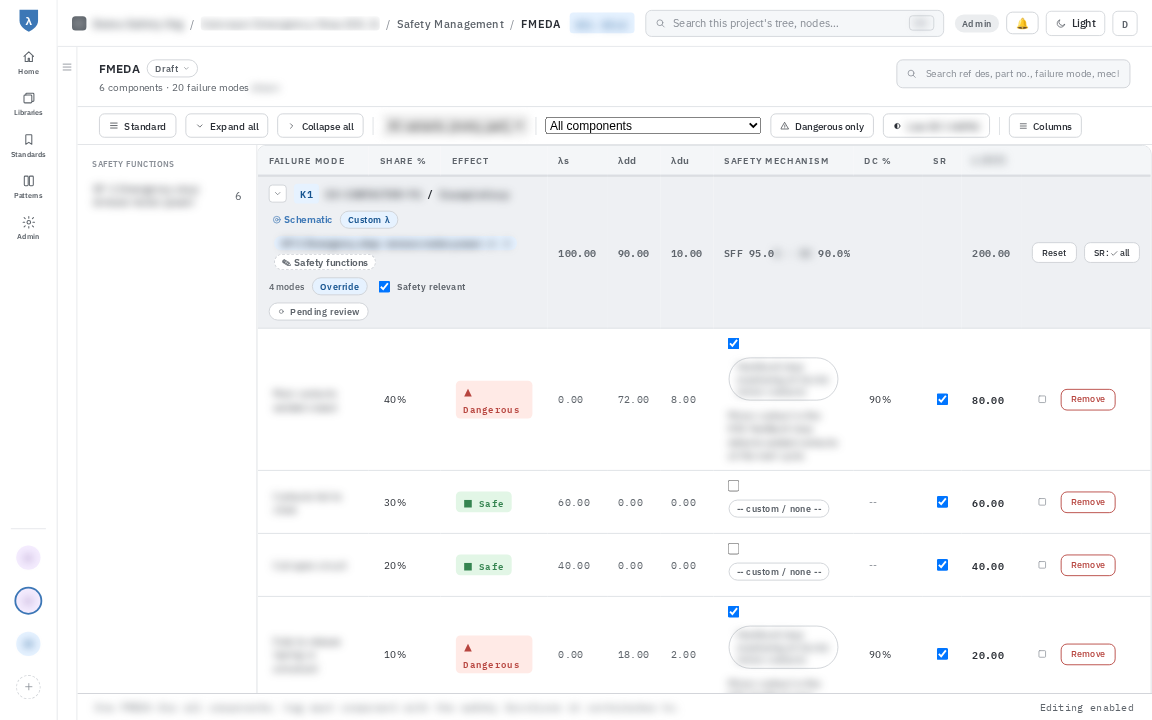The width and height of the screenshot is (1152, 720).
Task: Open the K1 Schematic link
Action: [x=303, y=220]
